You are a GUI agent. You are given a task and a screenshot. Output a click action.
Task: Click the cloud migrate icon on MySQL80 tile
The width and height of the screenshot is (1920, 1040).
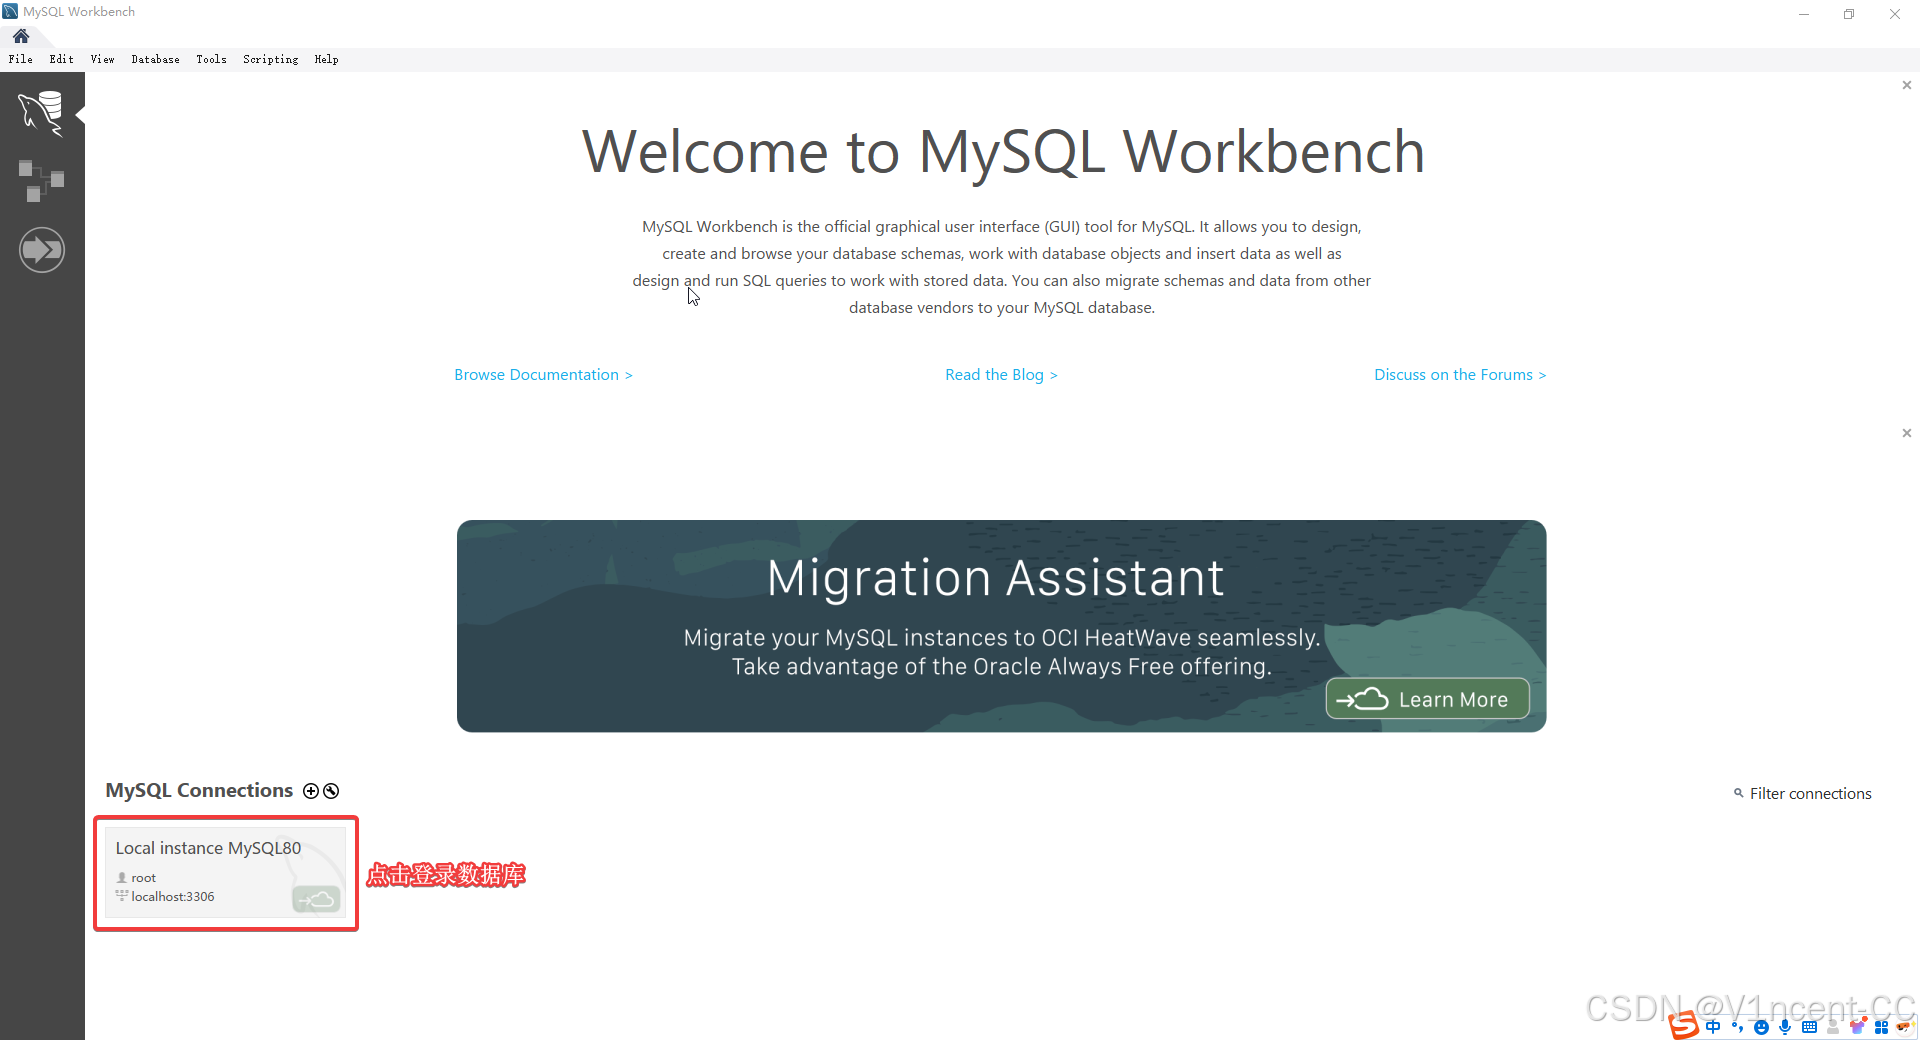[316, 899]
